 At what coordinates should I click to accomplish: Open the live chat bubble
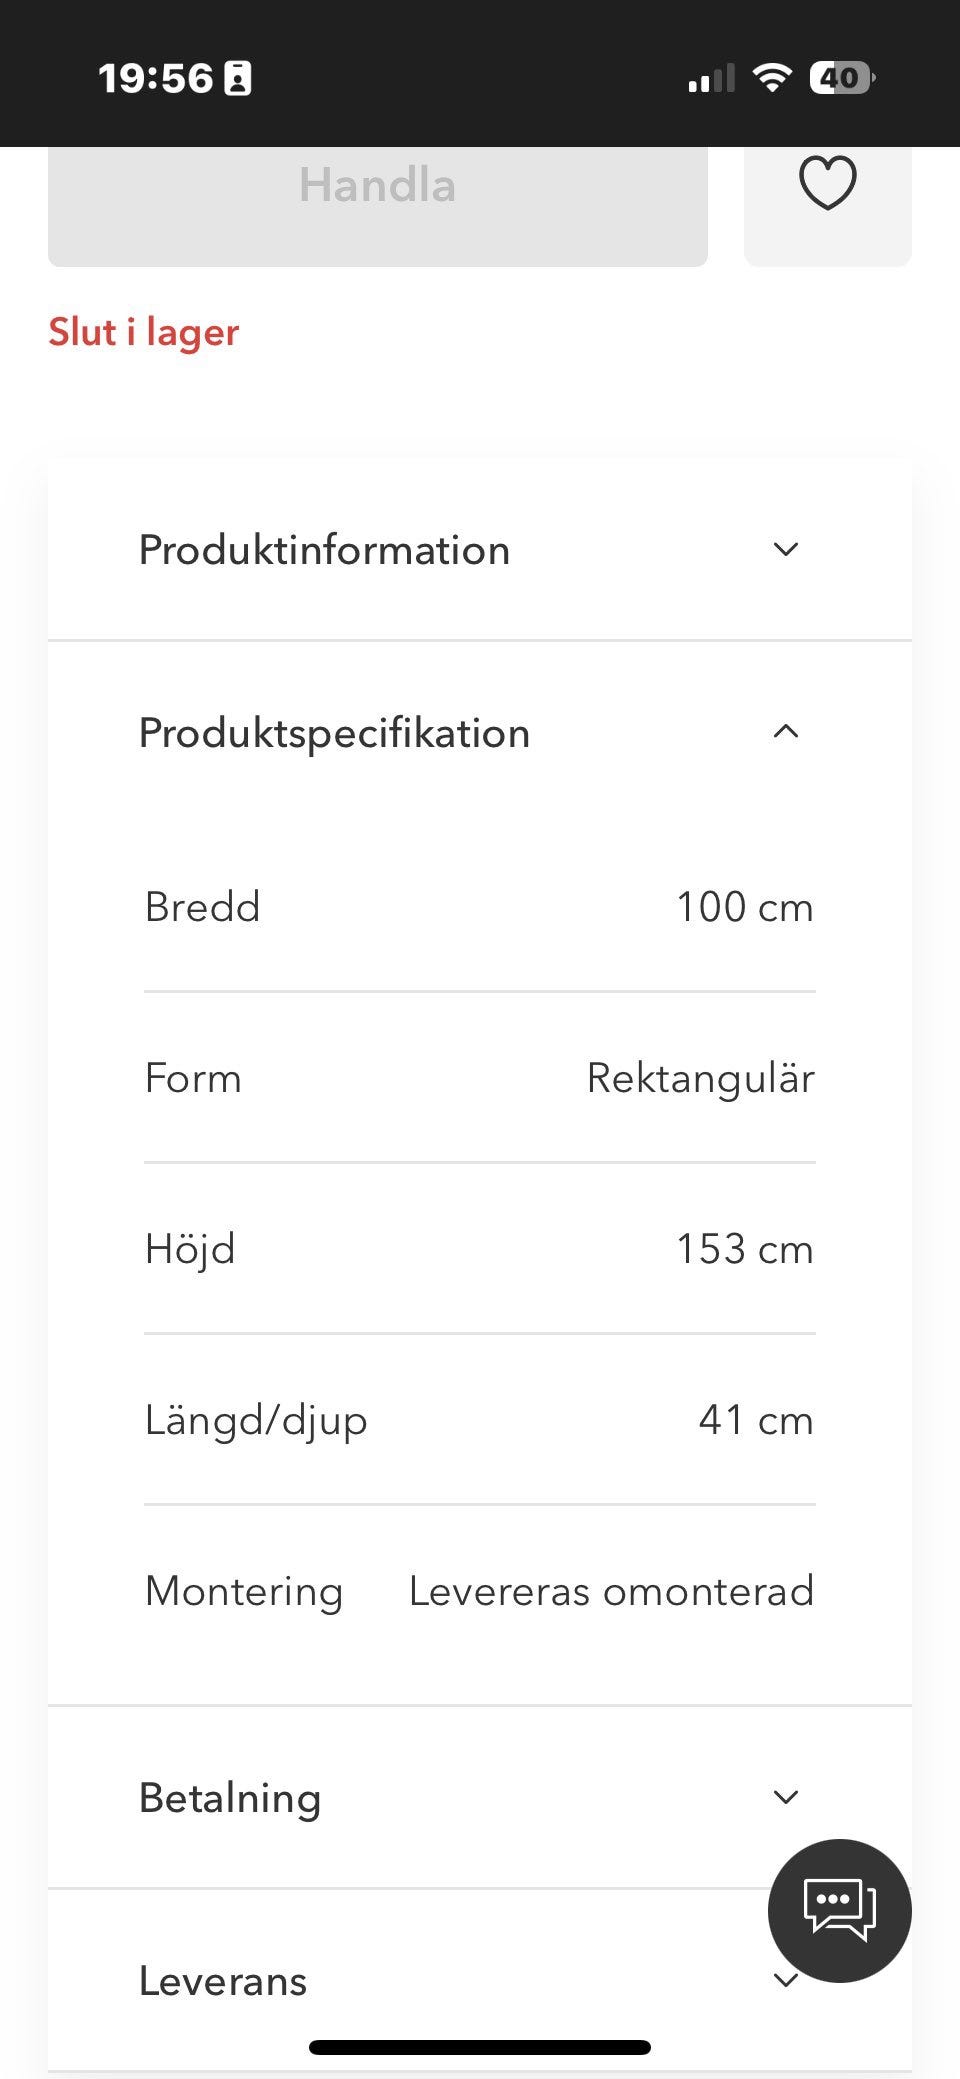pos(839,1910)
